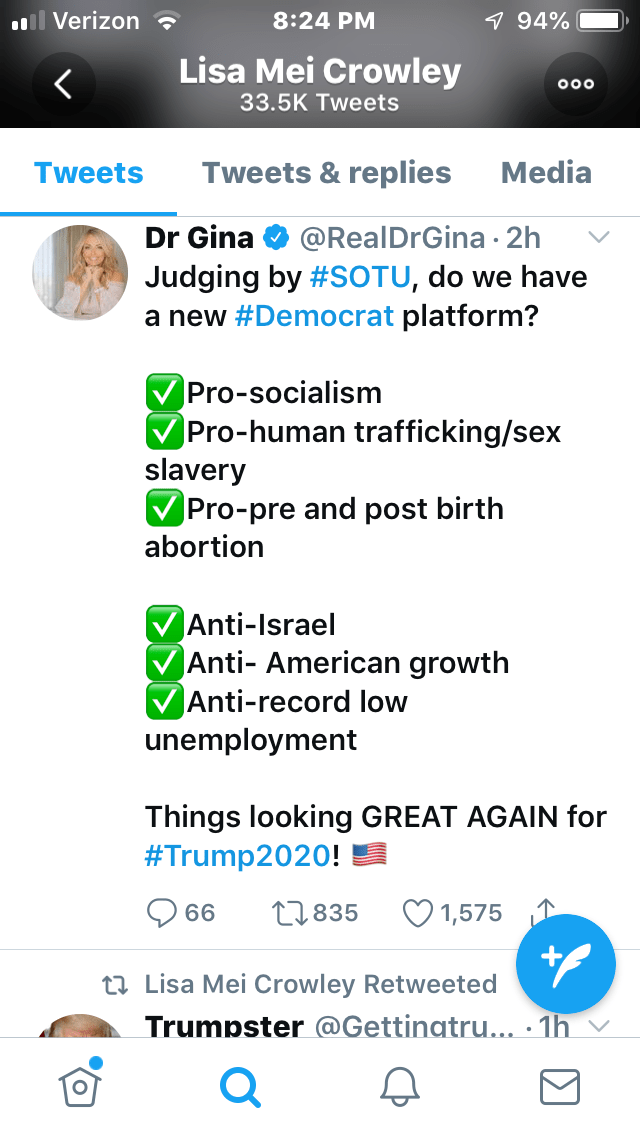The height and width of the screenshot is (1136, 640).
Task: Tap the reply icon on Dr Gina's tweet
Action: click(x=161, y=912)
